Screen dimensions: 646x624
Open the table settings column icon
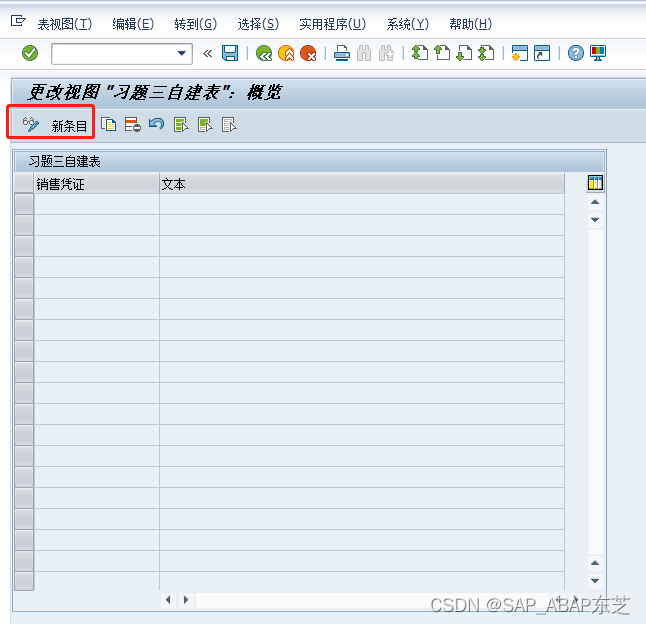(595, 182)
